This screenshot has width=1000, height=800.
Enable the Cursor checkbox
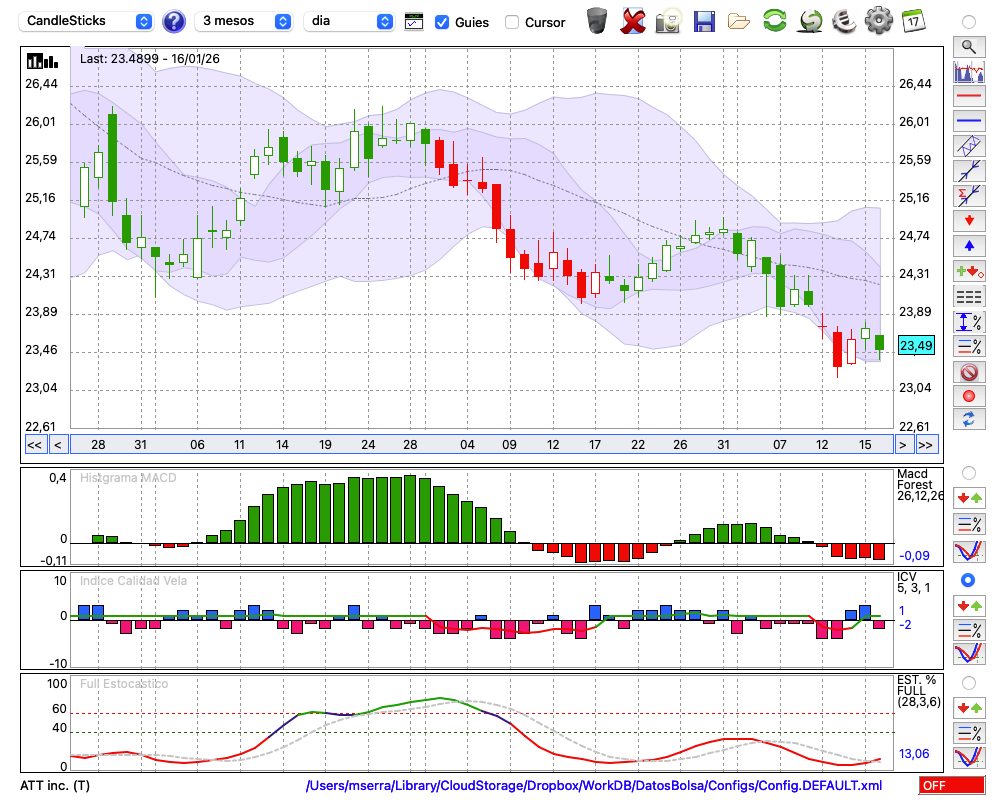click(512, 22)
